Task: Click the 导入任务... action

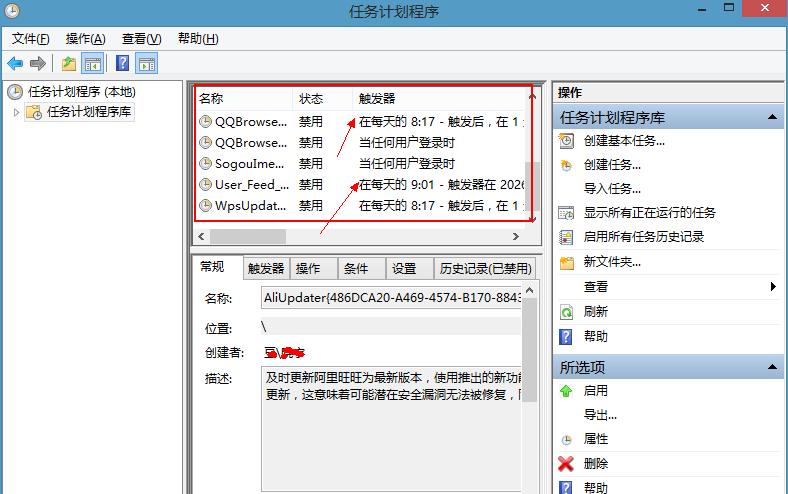Action: (x=612, y=189)
